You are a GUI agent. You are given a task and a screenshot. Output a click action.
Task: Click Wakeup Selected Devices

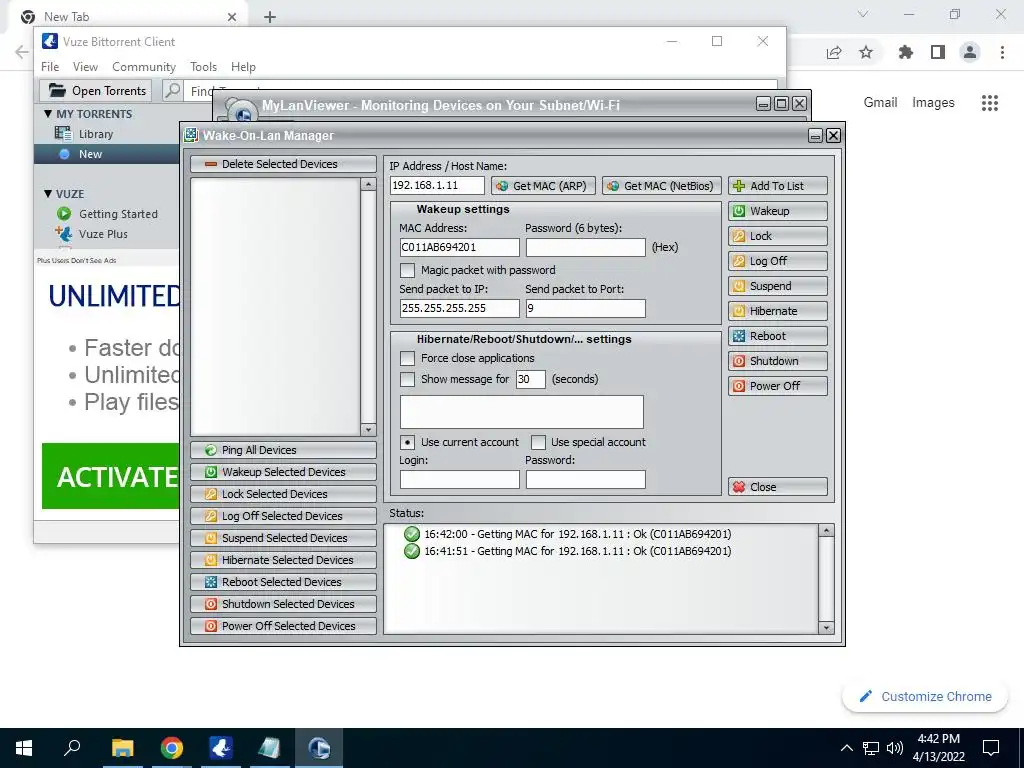point(283,472)
